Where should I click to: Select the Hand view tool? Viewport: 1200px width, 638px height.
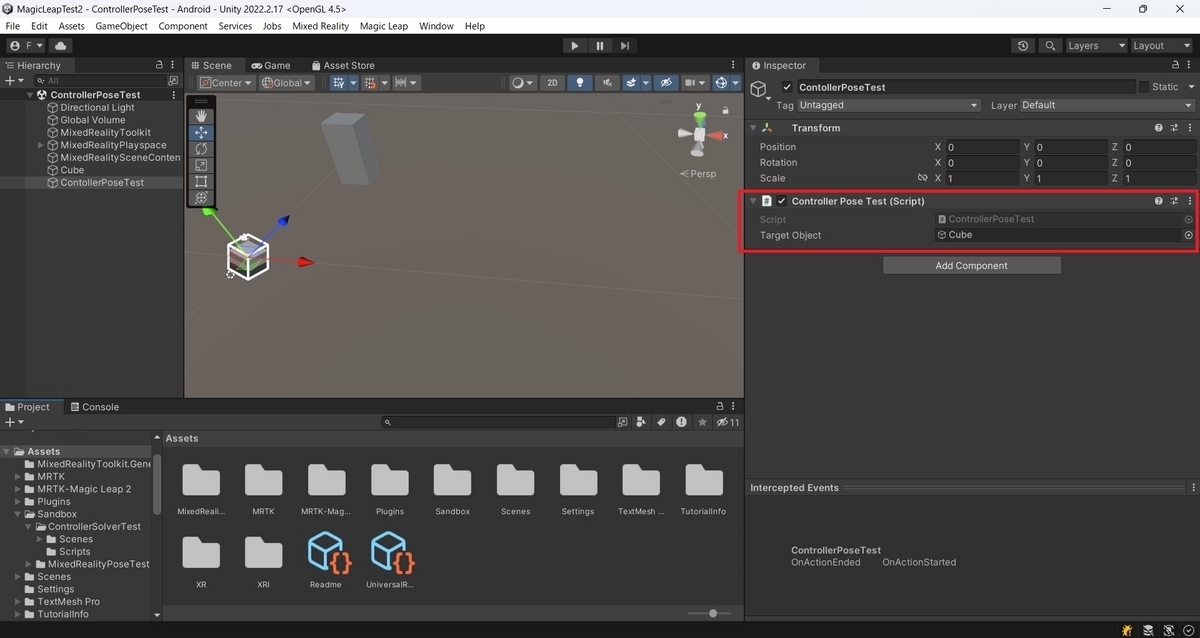tap(201, 116)
